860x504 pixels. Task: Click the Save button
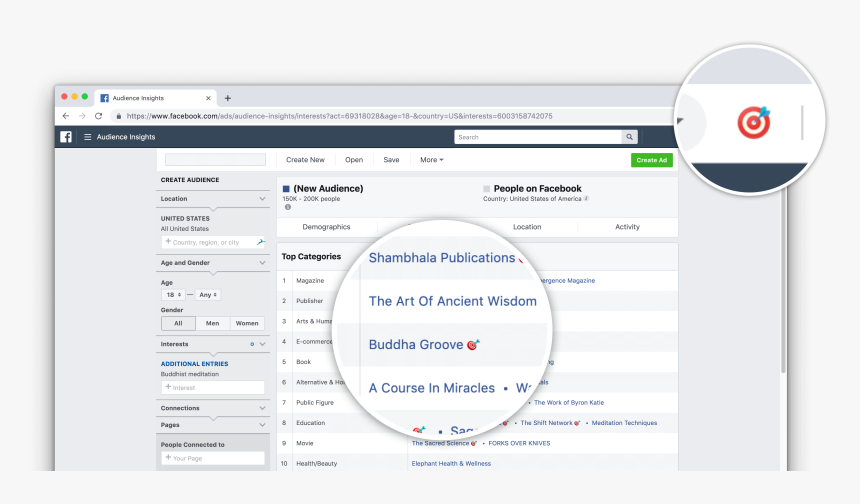[391, 160]
